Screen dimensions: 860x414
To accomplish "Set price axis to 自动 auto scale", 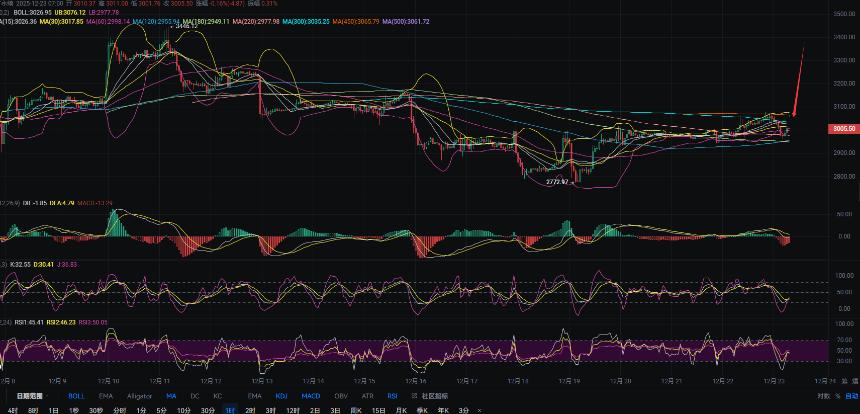I will point(852,396).
